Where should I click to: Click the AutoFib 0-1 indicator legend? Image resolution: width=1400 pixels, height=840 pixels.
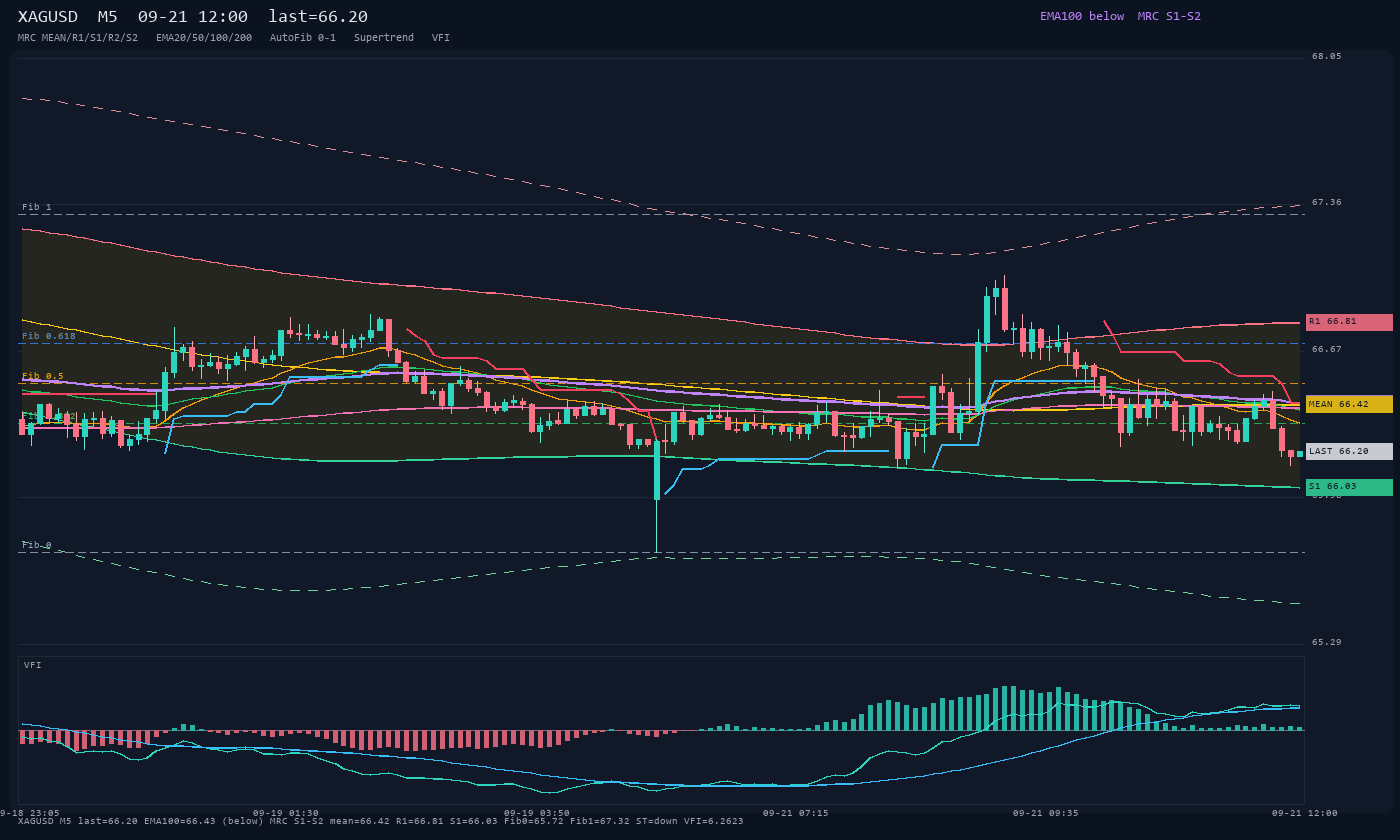pos(303,38)
